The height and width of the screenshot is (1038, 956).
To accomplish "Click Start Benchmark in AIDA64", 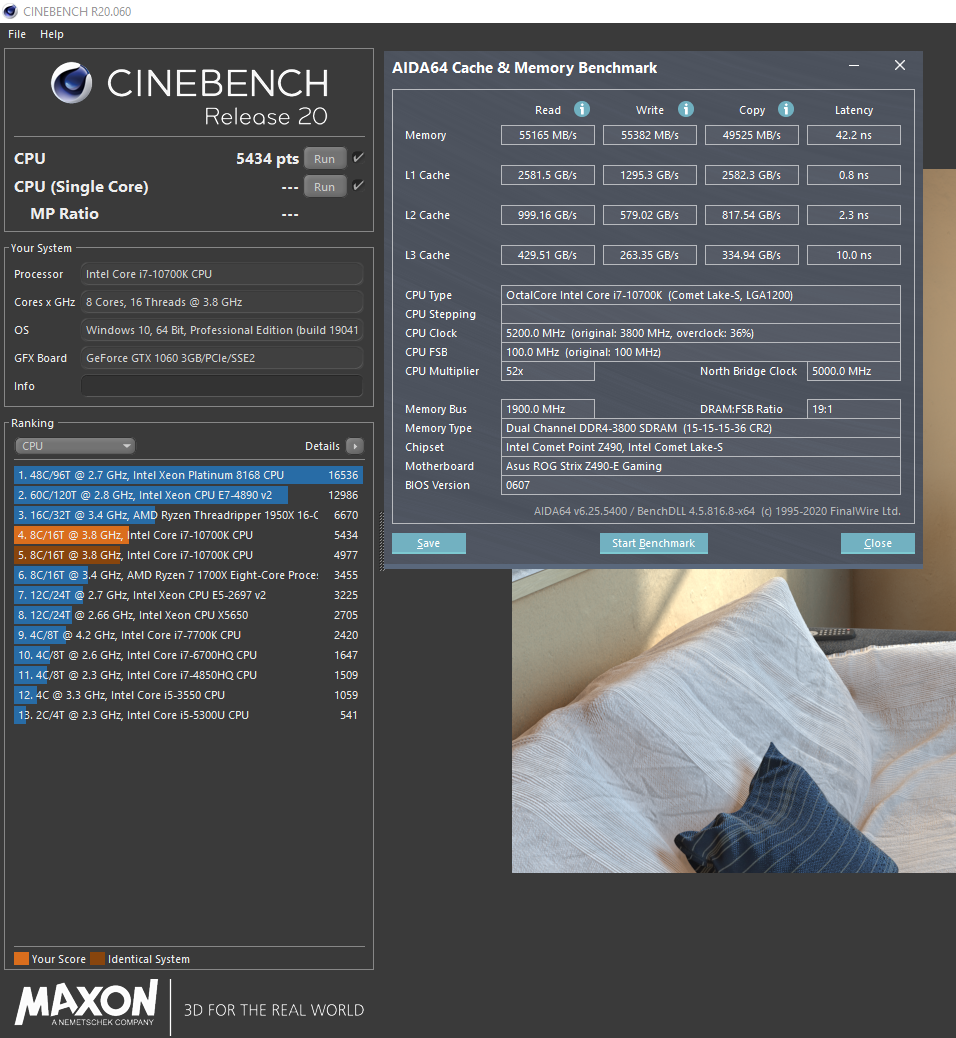I will 653,543.
